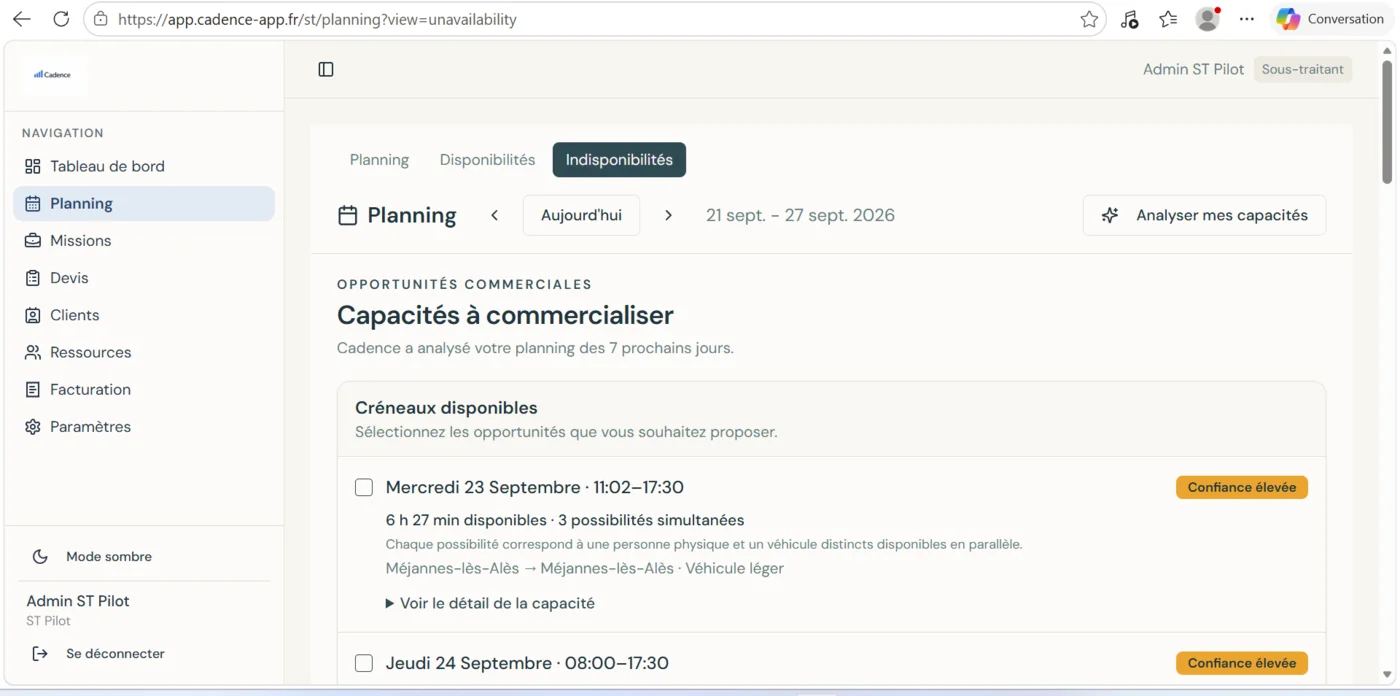Open Clients from the sidebar

click(144, 315)
